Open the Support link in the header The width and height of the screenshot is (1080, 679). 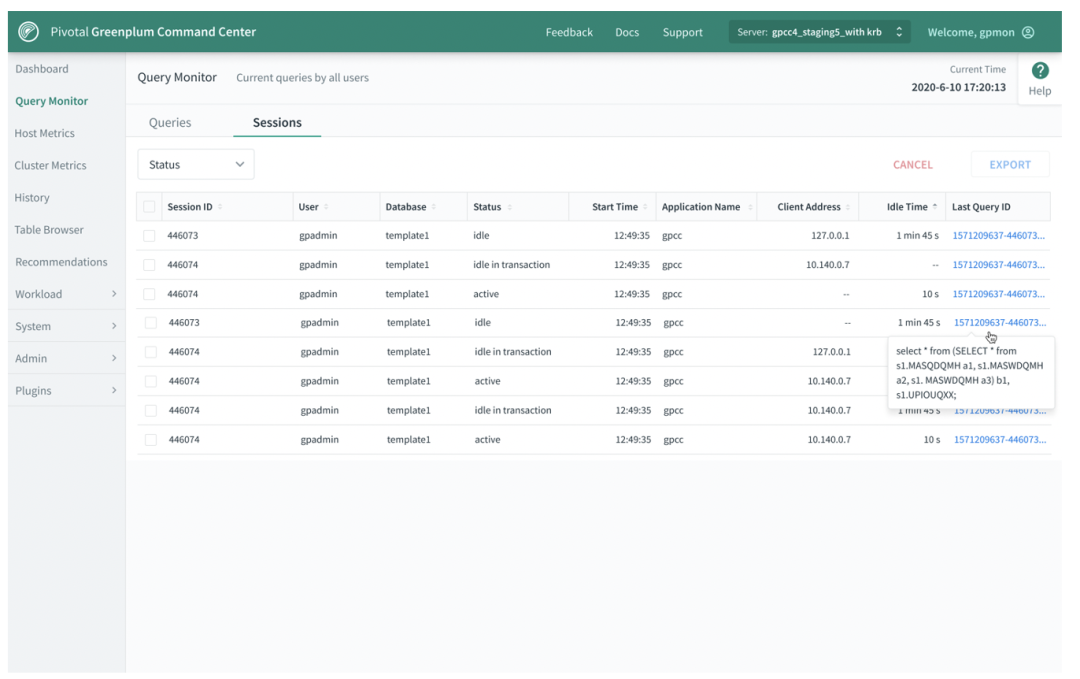(x=683, y=32)
